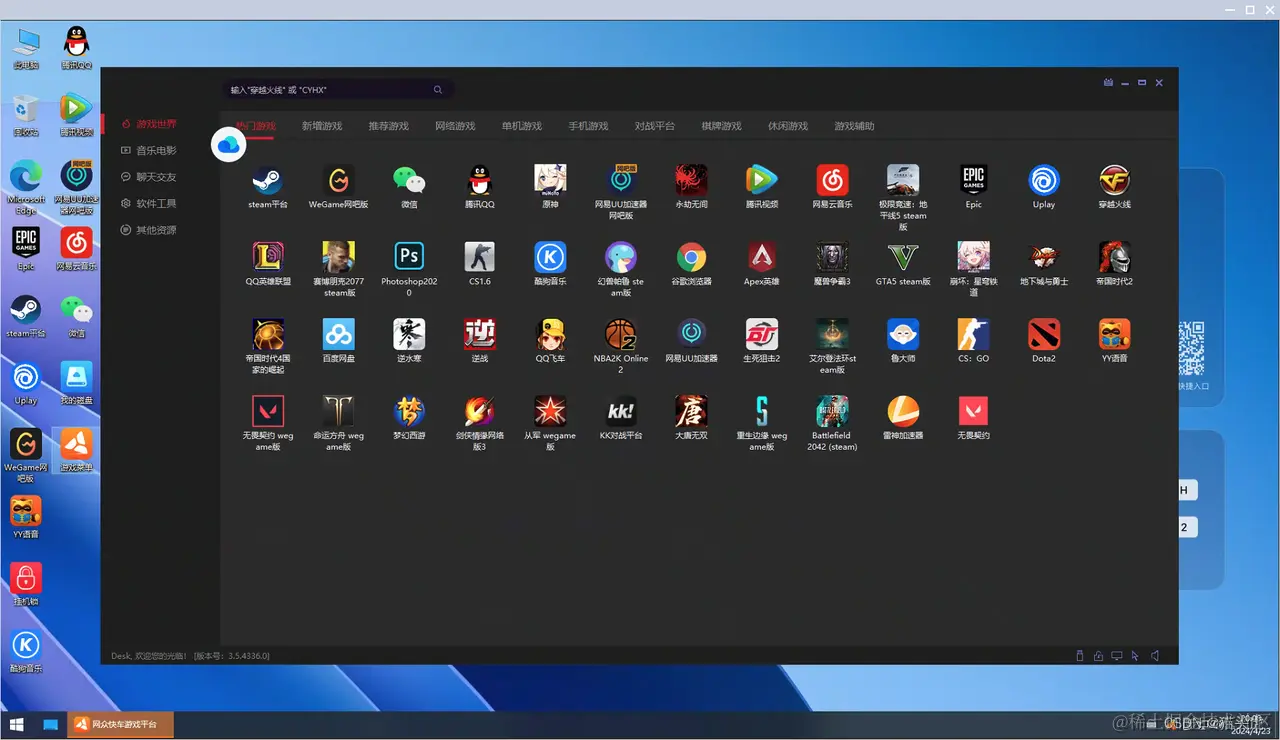Open 鲁大师 icon
This screenshot has width=1280, height=740.
click(x=903, y=334)
